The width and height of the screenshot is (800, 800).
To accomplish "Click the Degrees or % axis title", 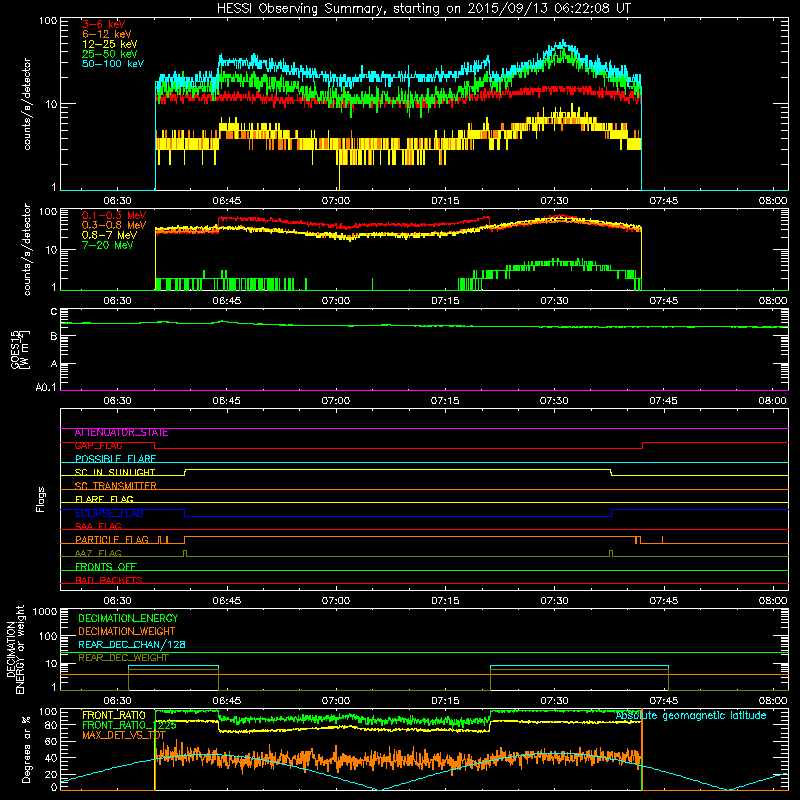I will [x=26, y=749].
